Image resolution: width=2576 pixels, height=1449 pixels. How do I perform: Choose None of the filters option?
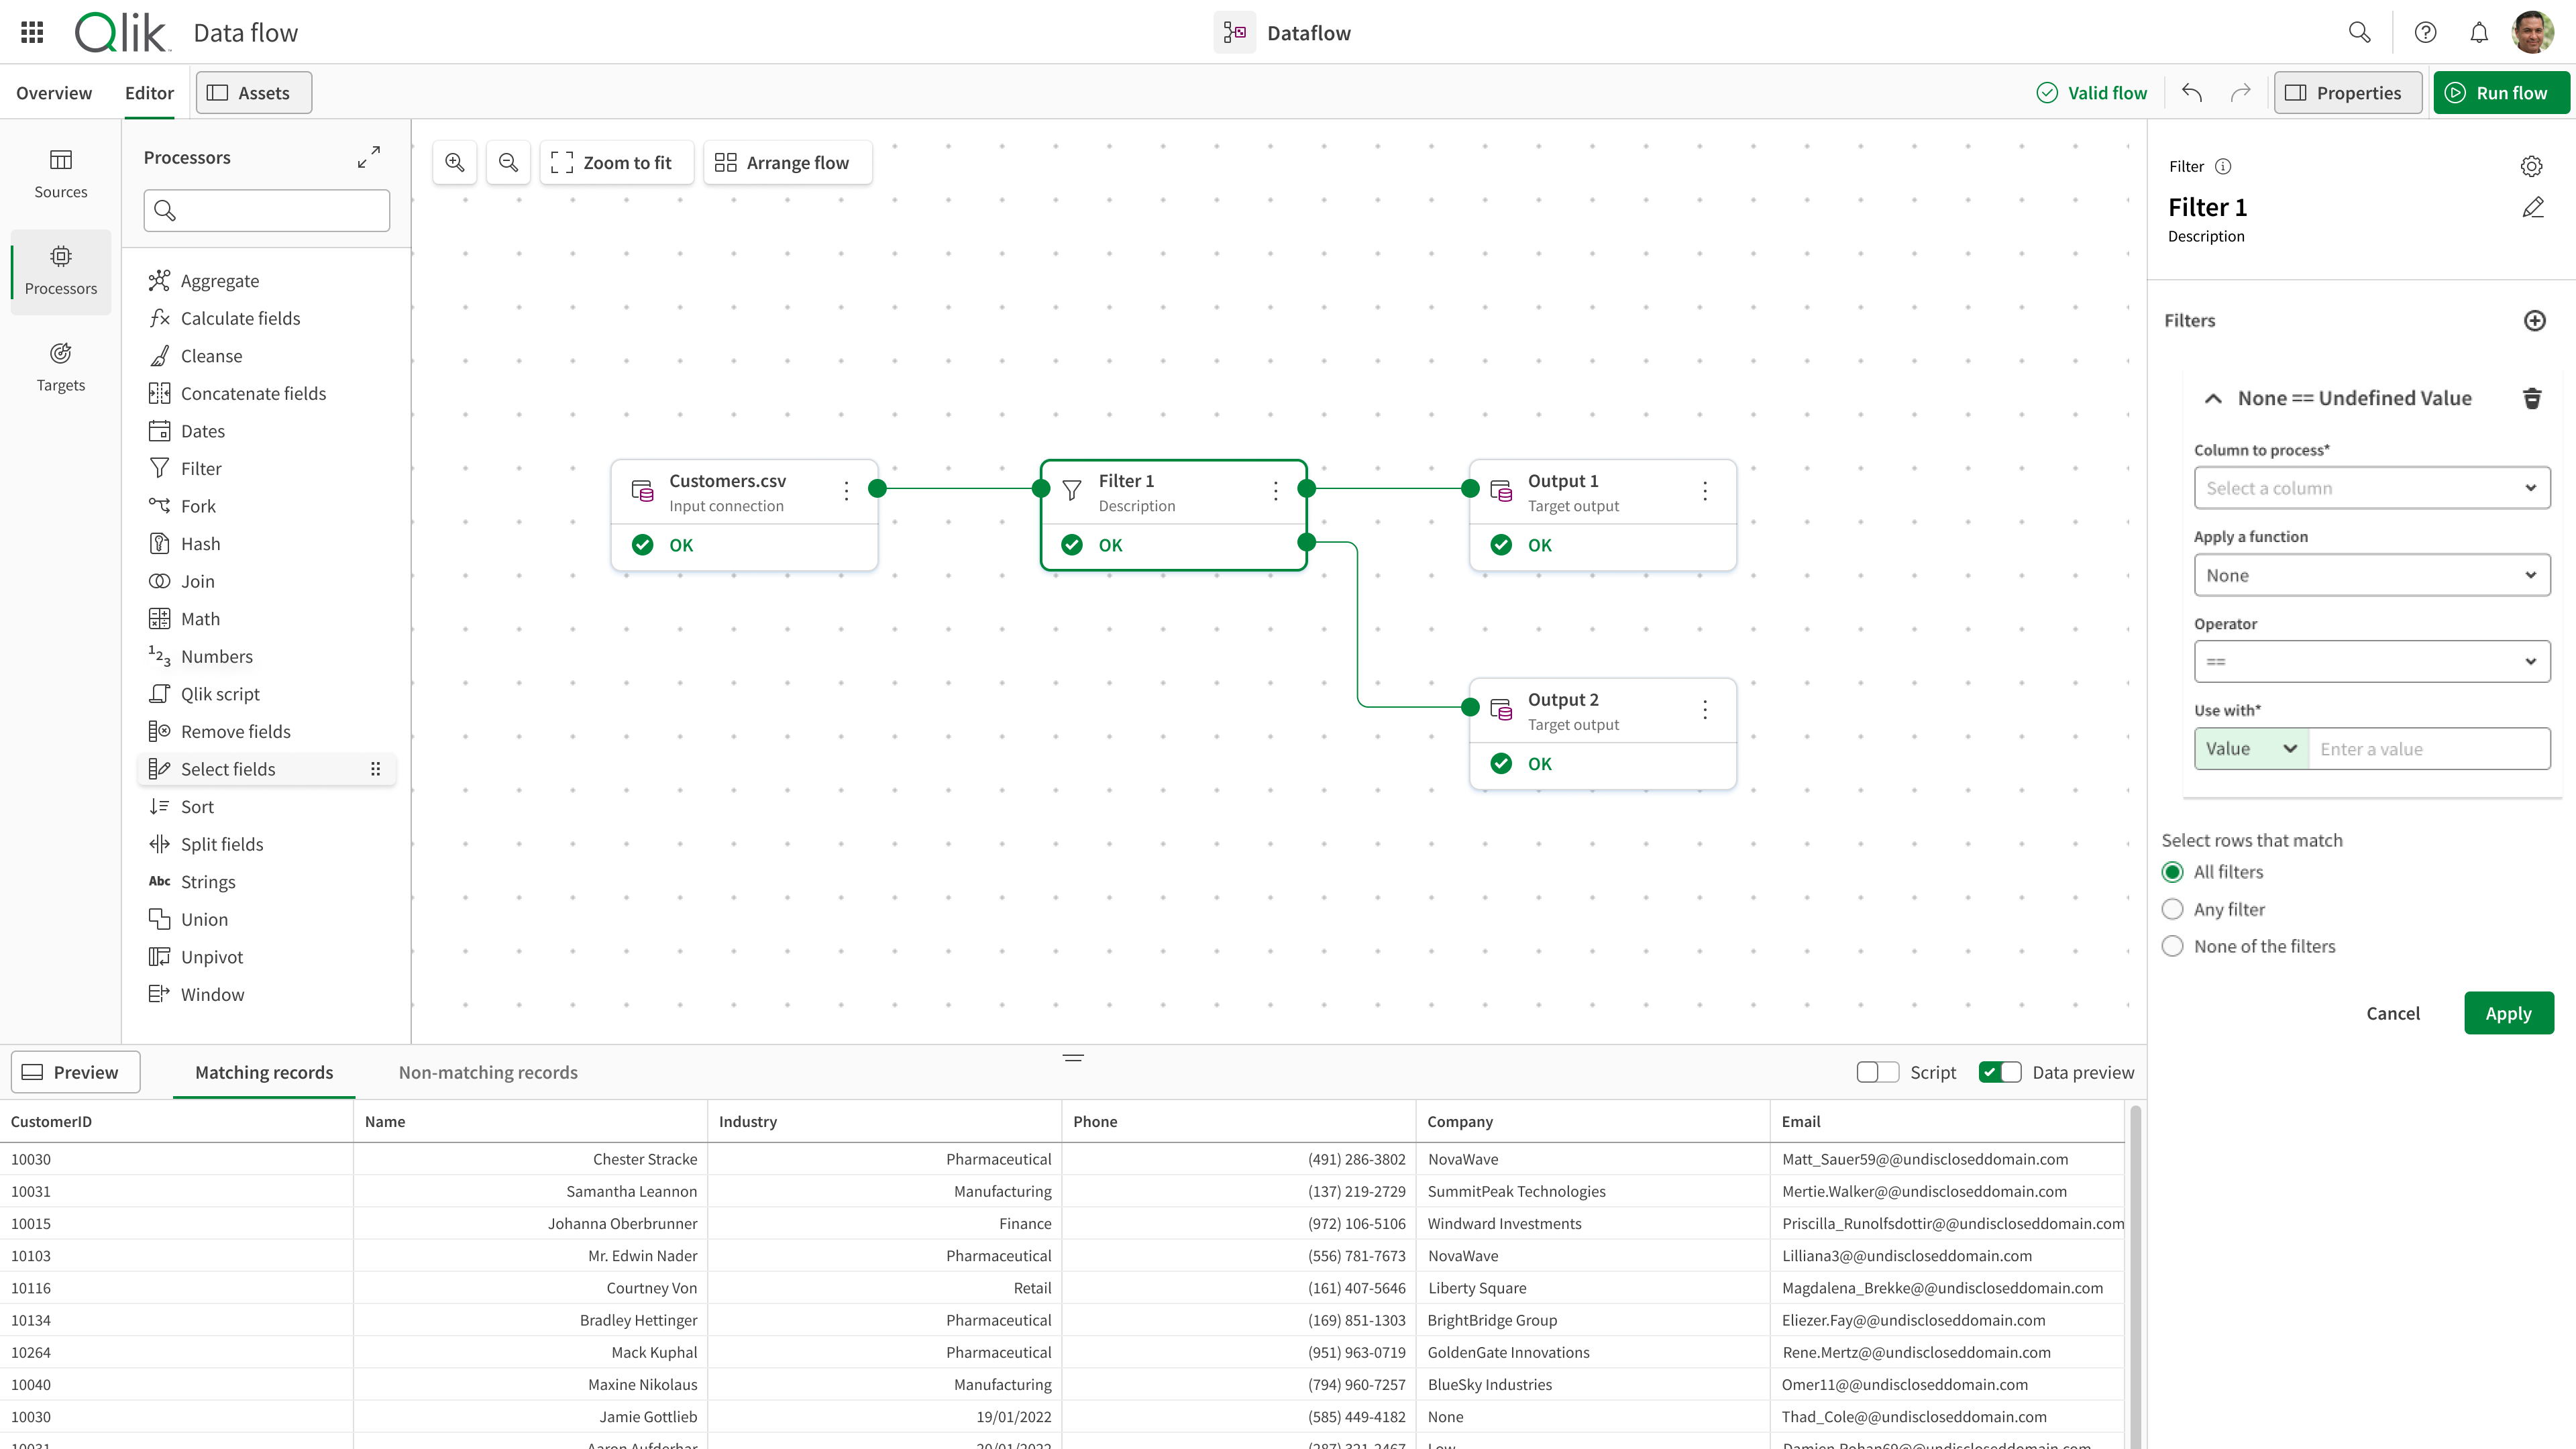coord(2172,945)
